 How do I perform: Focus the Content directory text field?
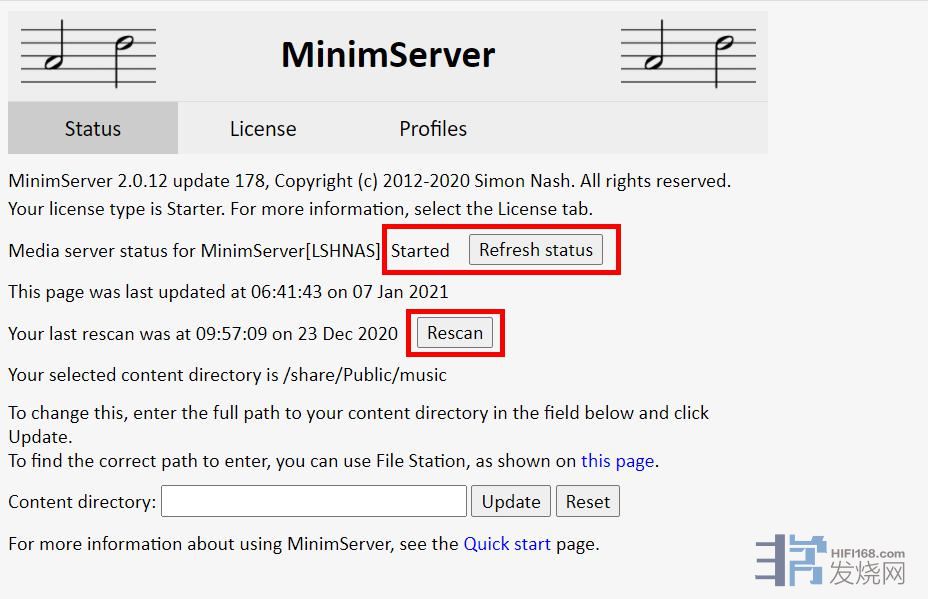pos(313,502)
